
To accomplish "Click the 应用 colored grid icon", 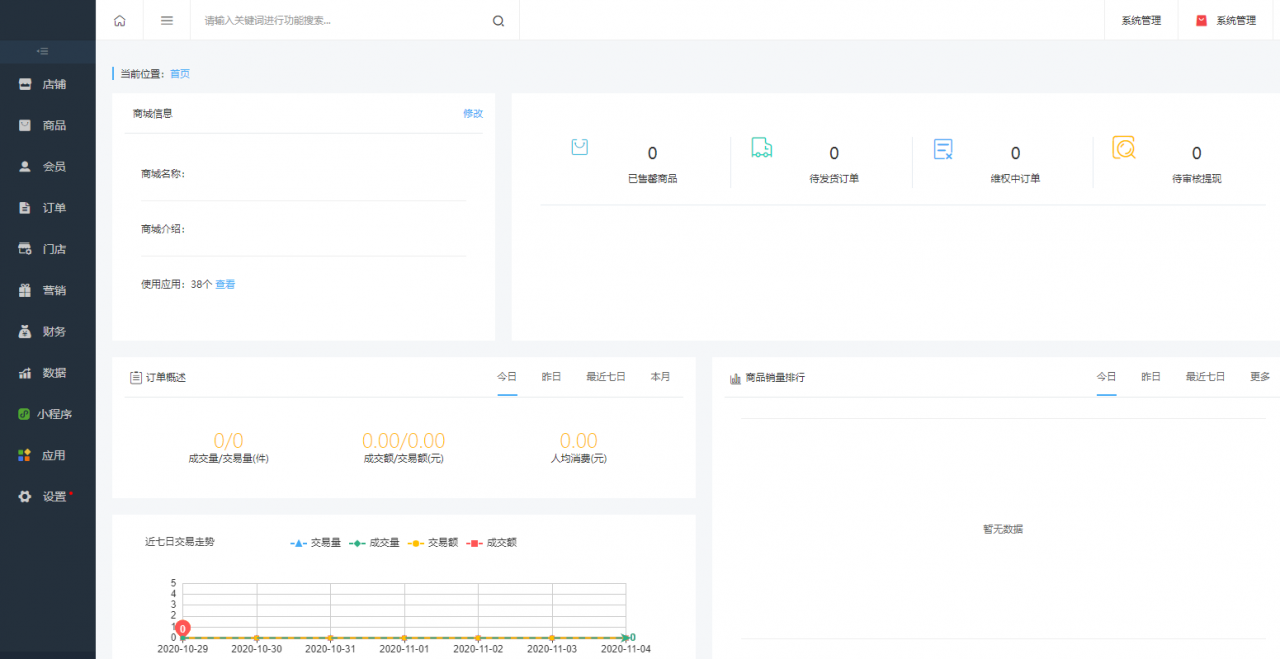I will (25, 455).
